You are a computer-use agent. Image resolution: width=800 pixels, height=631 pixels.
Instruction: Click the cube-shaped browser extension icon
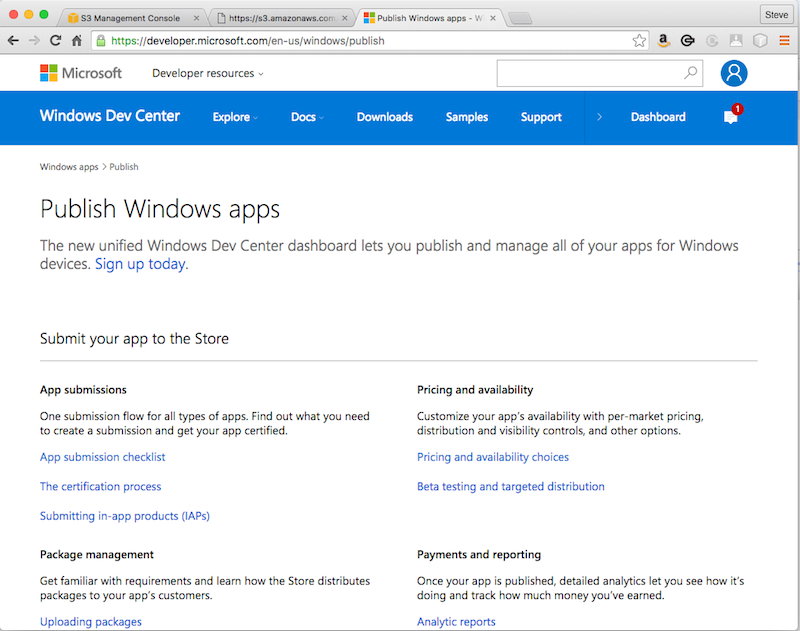pyautogui.click(x=760, y=40)
